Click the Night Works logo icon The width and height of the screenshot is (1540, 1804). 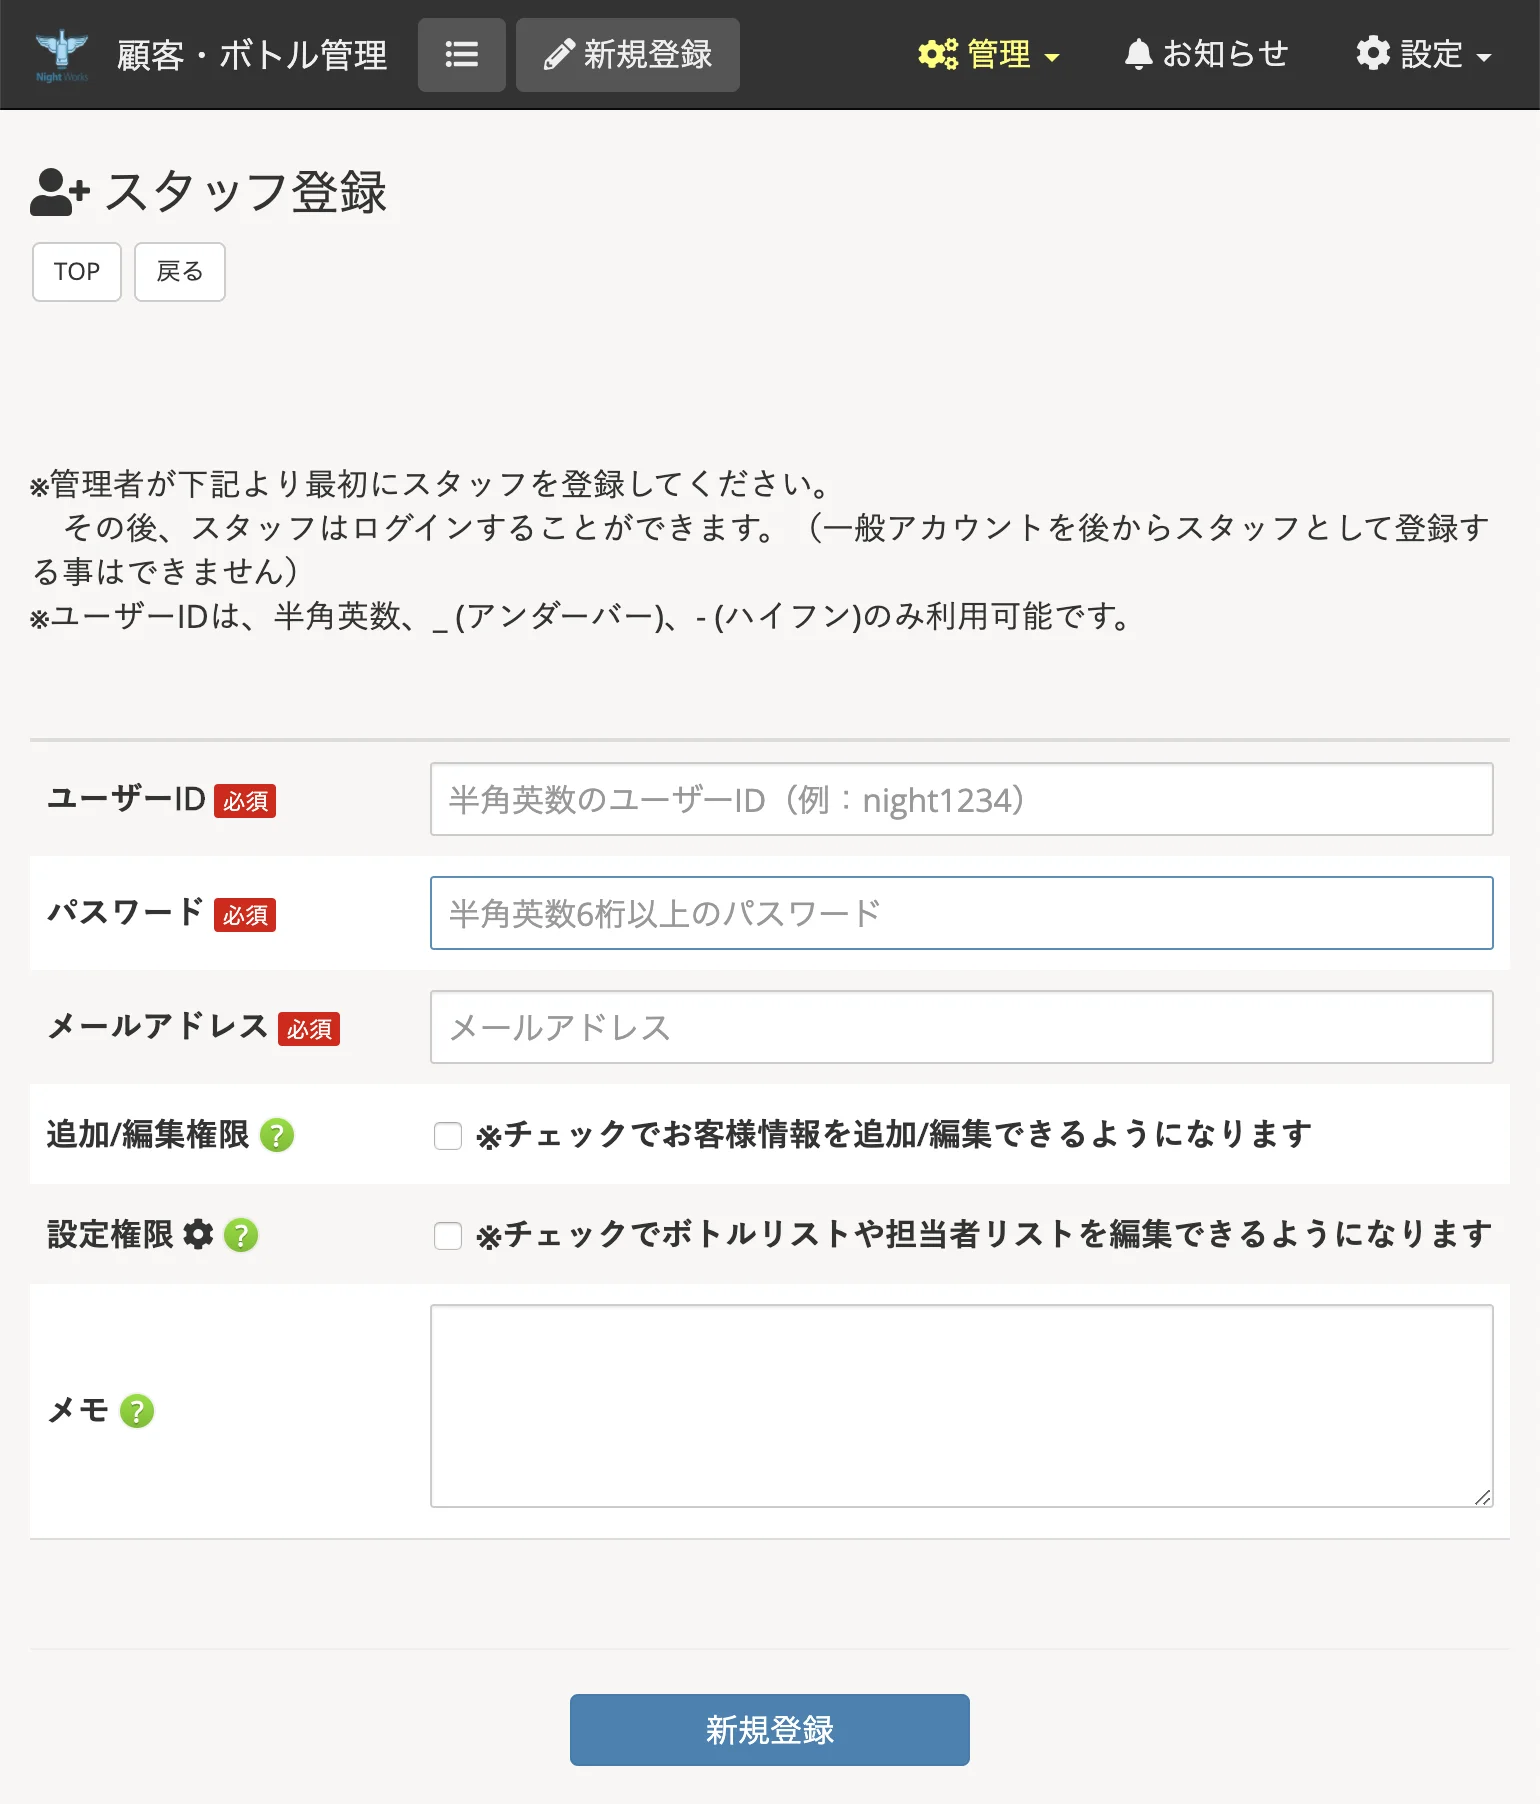tap(61, 55)
